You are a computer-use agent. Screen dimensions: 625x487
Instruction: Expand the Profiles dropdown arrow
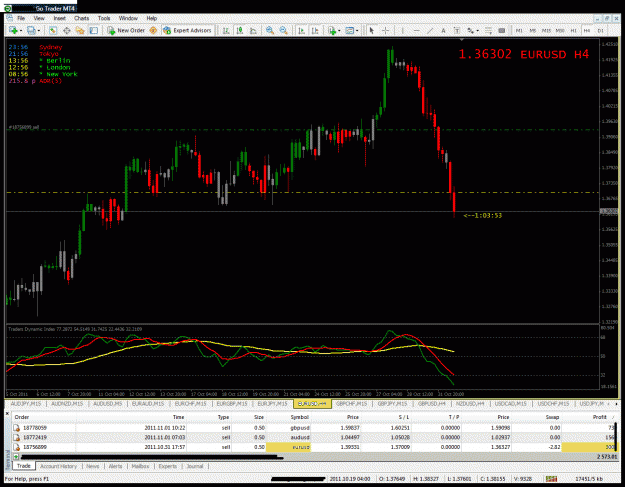coord(38,31)
